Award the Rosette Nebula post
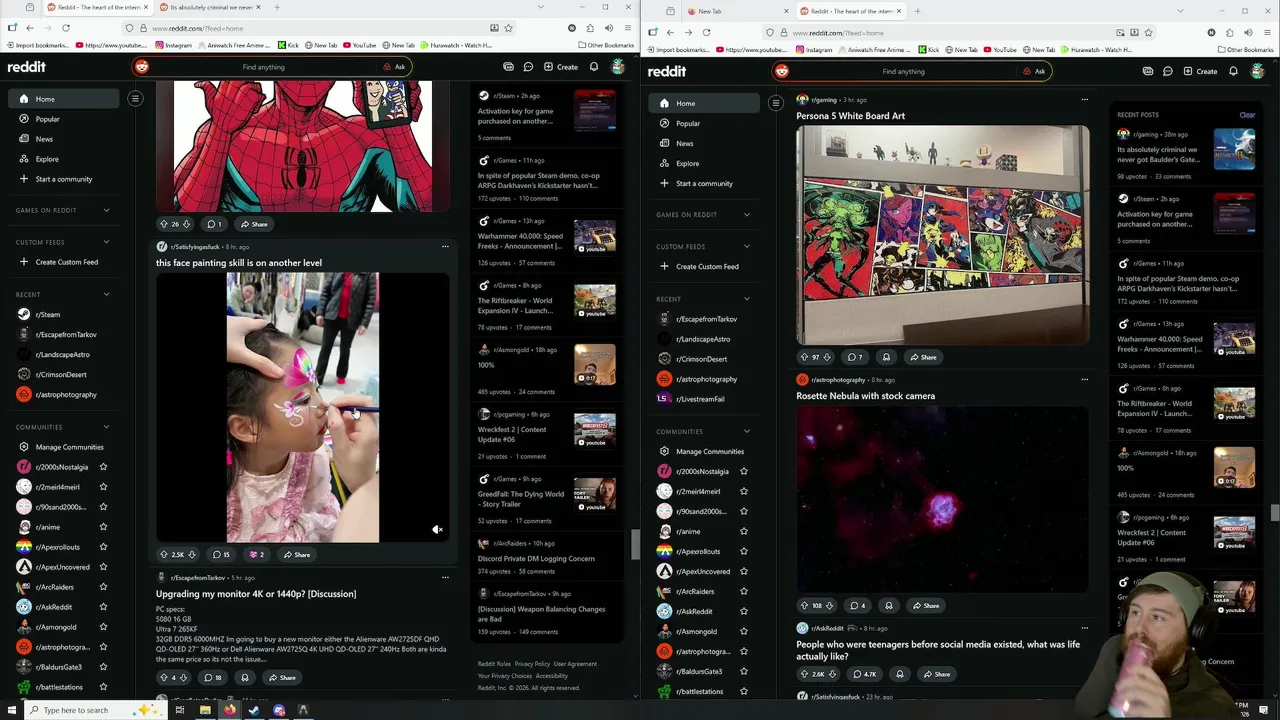This screenshot has width=1280, height=720. (x=888, y=605)
